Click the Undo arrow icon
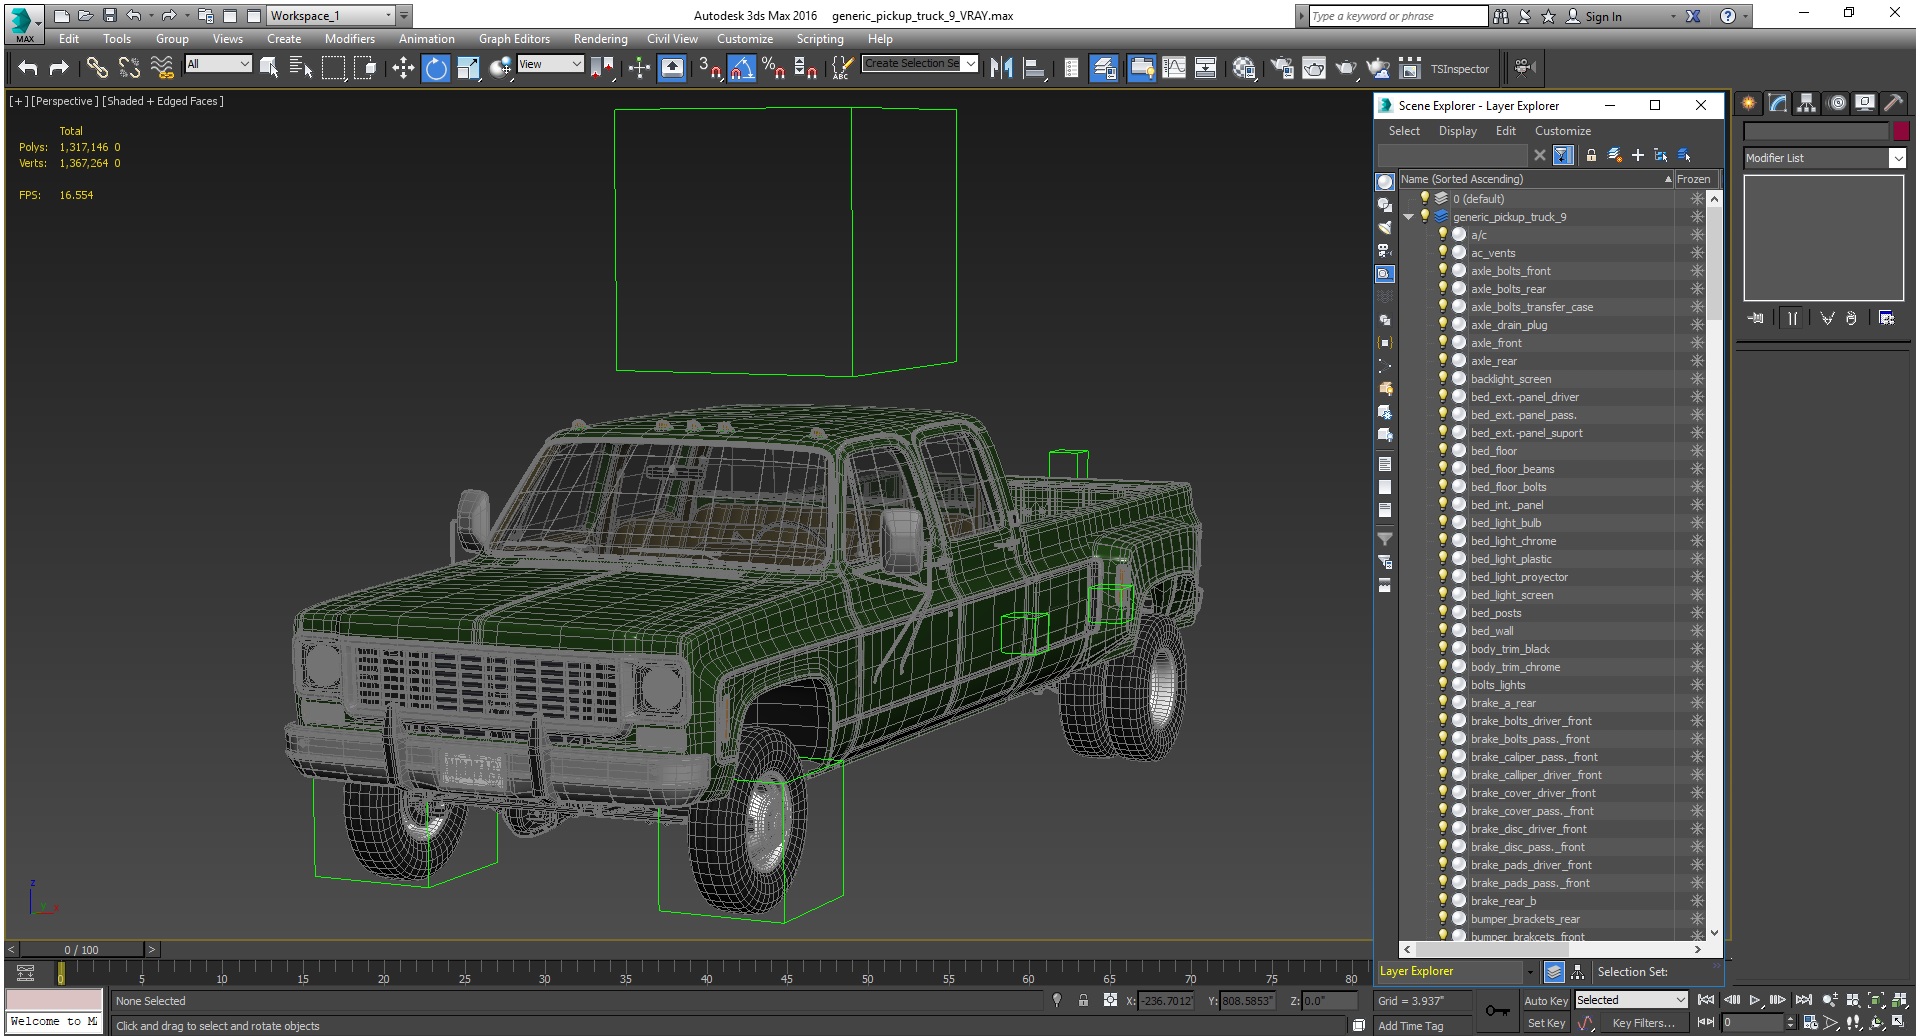 tap(28, 68)
